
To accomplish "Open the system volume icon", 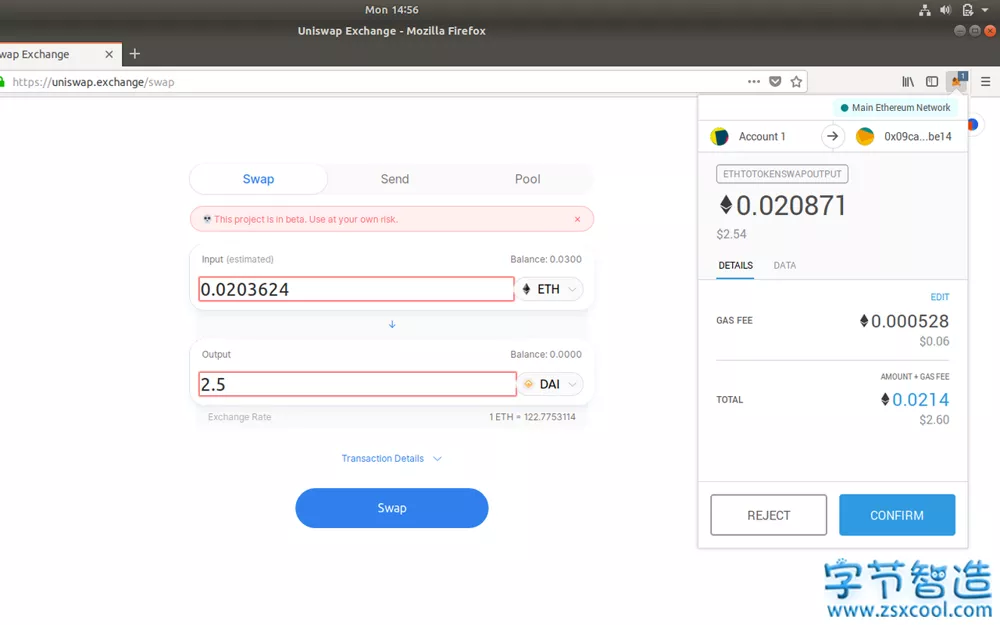I will pos(945,10).
